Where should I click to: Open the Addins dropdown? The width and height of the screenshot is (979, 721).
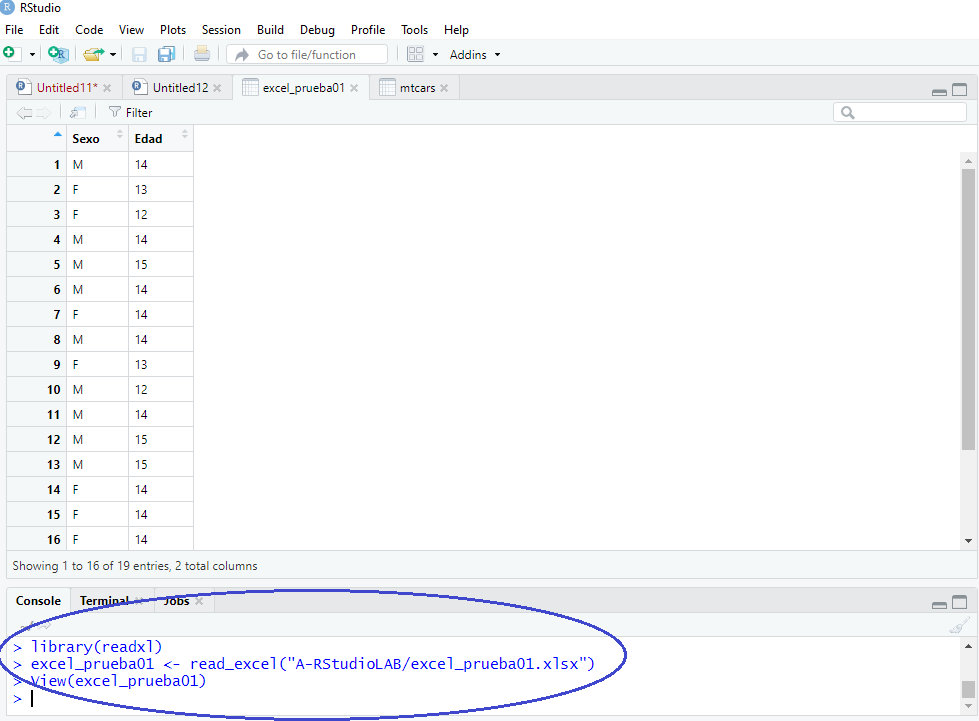(474, 53)
